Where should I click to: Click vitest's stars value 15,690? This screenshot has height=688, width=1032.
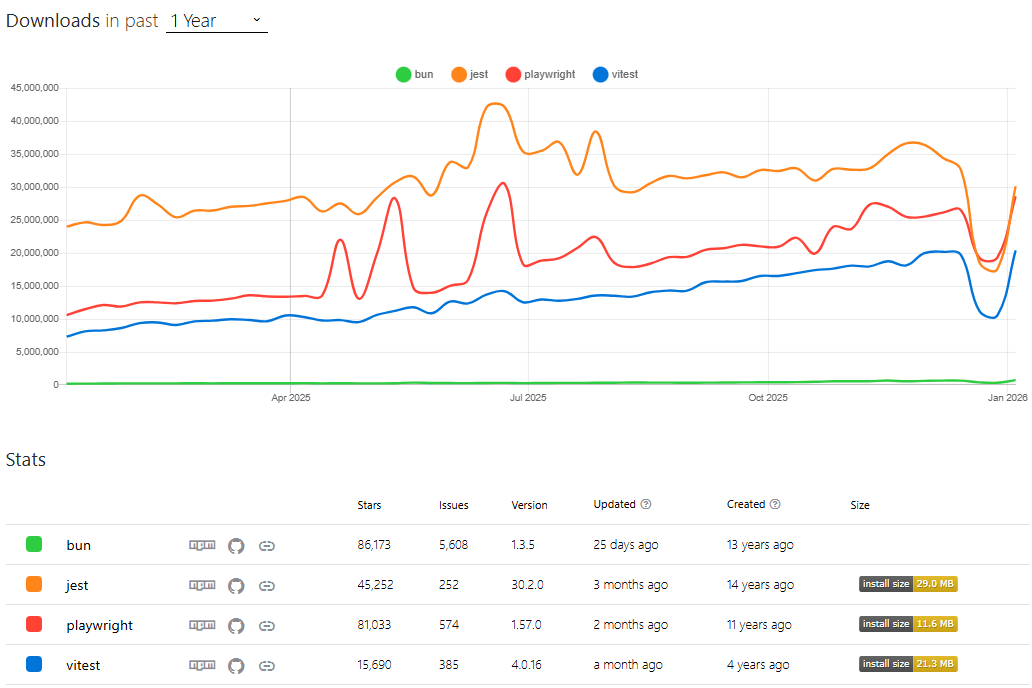374,665
